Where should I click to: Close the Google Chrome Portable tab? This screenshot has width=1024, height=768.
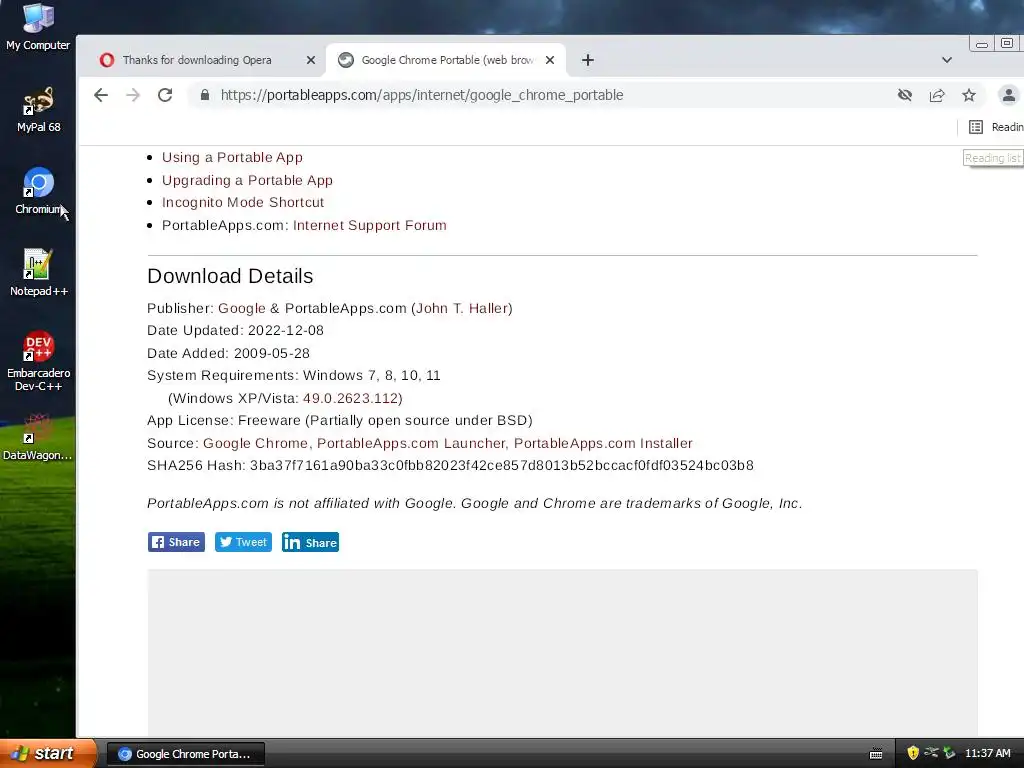[x=550, y=60]
